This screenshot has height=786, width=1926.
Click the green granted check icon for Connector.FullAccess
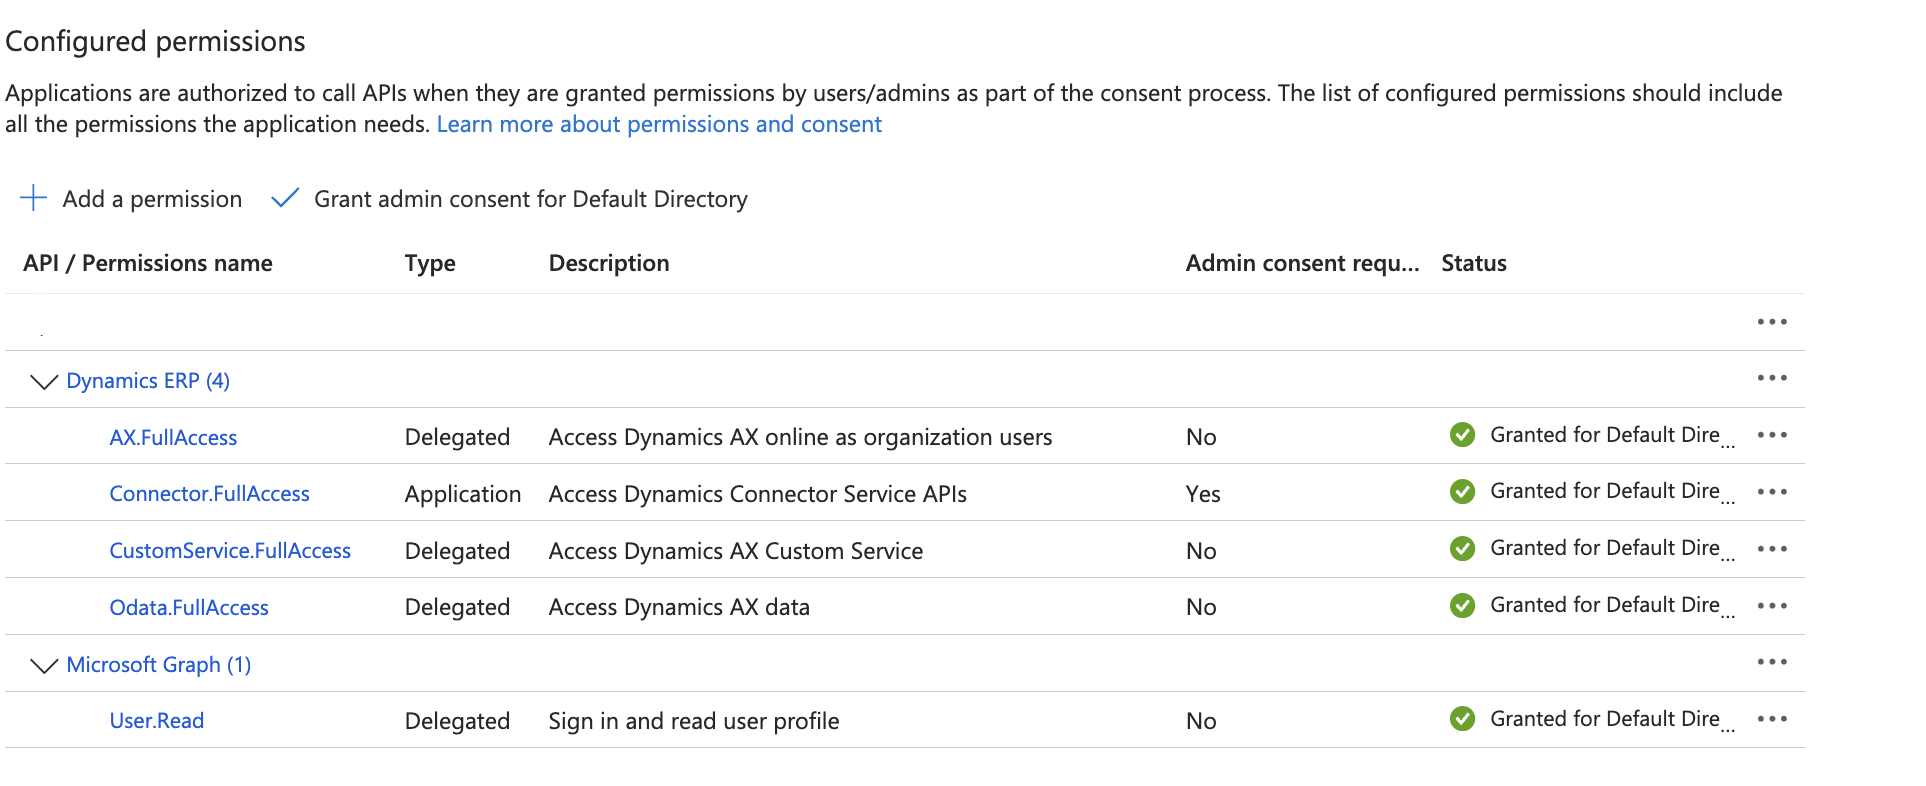[x=1462, y=491]
